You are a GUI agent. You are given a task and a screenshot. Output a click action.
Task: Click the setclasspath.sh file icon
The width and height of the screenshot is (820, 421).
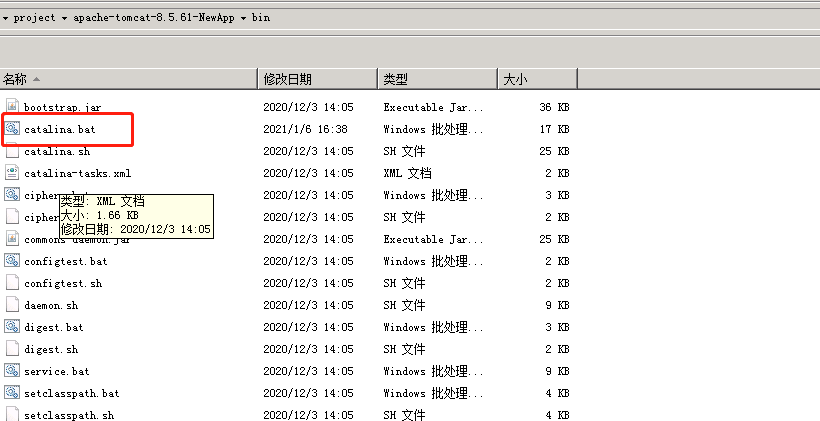[12, 414]
